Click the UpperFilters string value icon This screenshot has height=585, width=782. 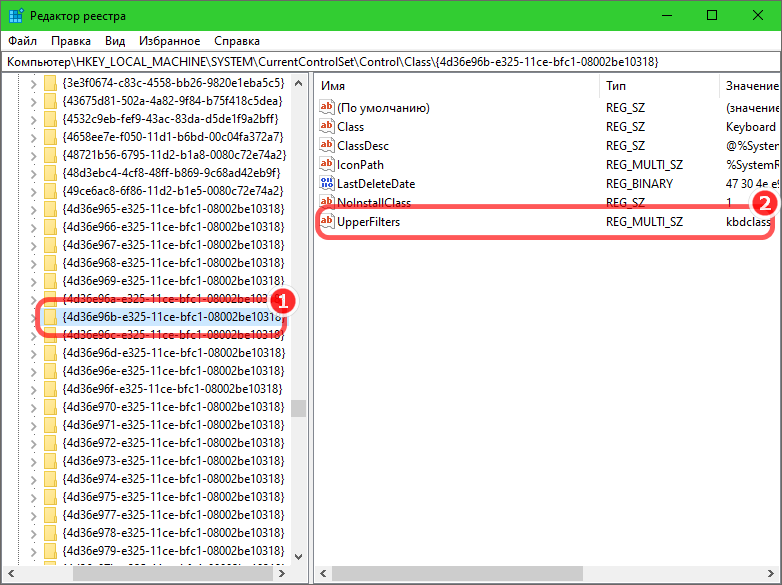327,221
